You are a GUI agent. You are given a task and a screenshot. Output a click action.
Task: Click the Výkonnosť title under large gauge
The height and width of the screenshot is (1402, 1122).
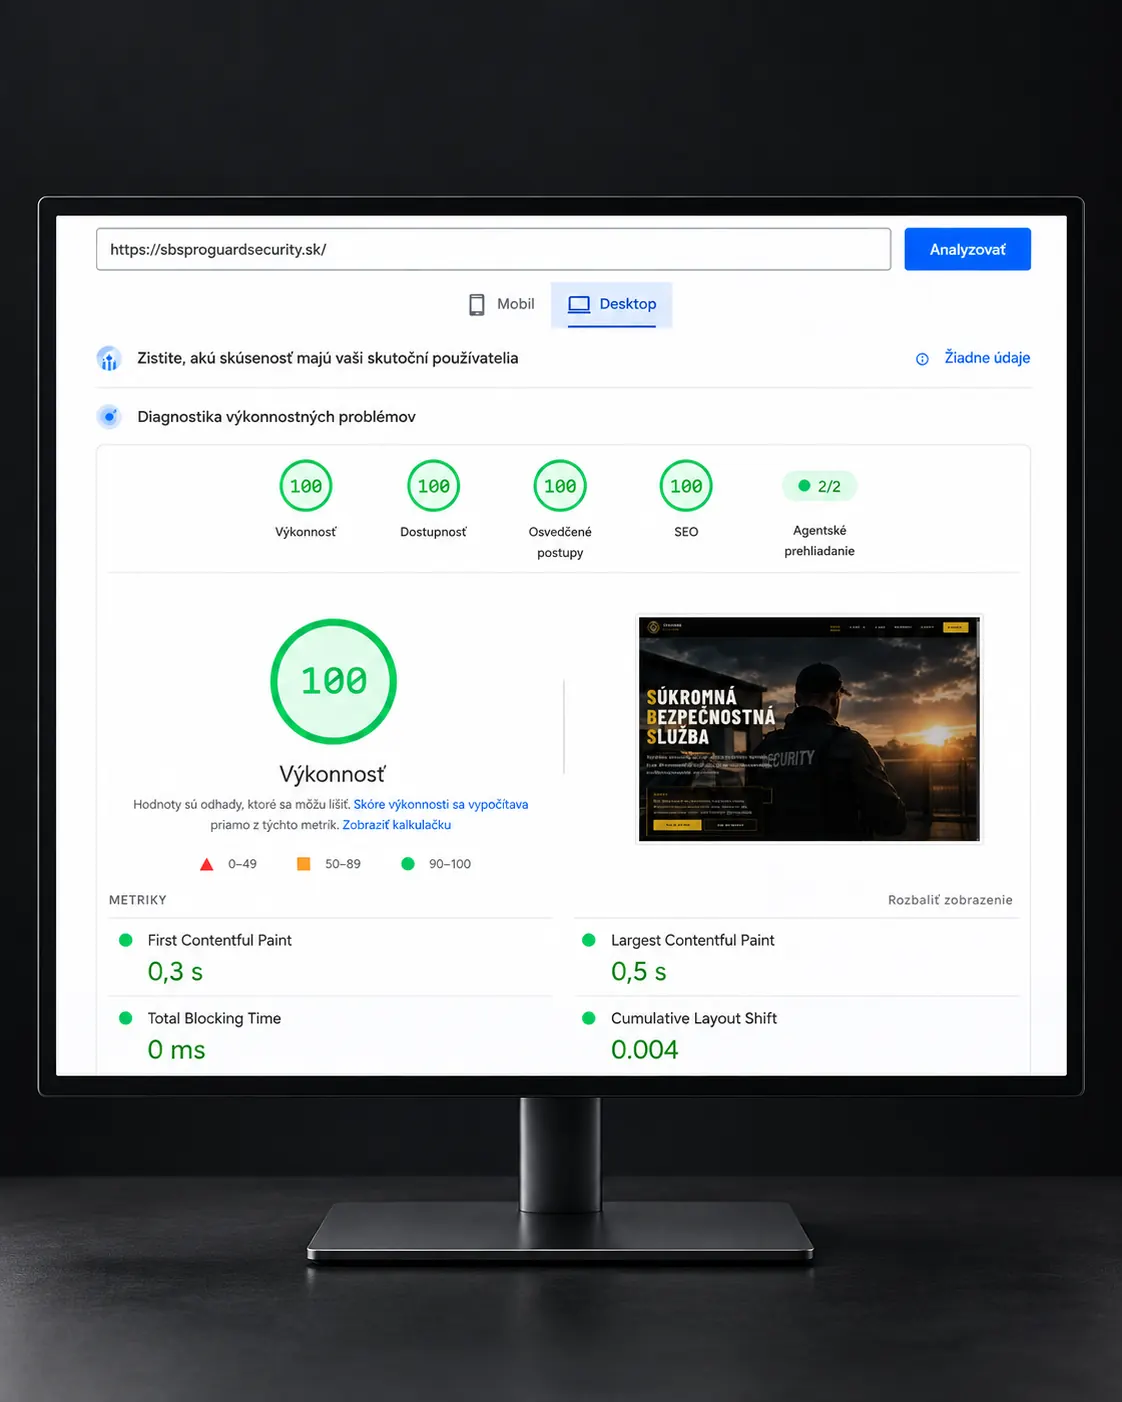click(x=332, y=774)
